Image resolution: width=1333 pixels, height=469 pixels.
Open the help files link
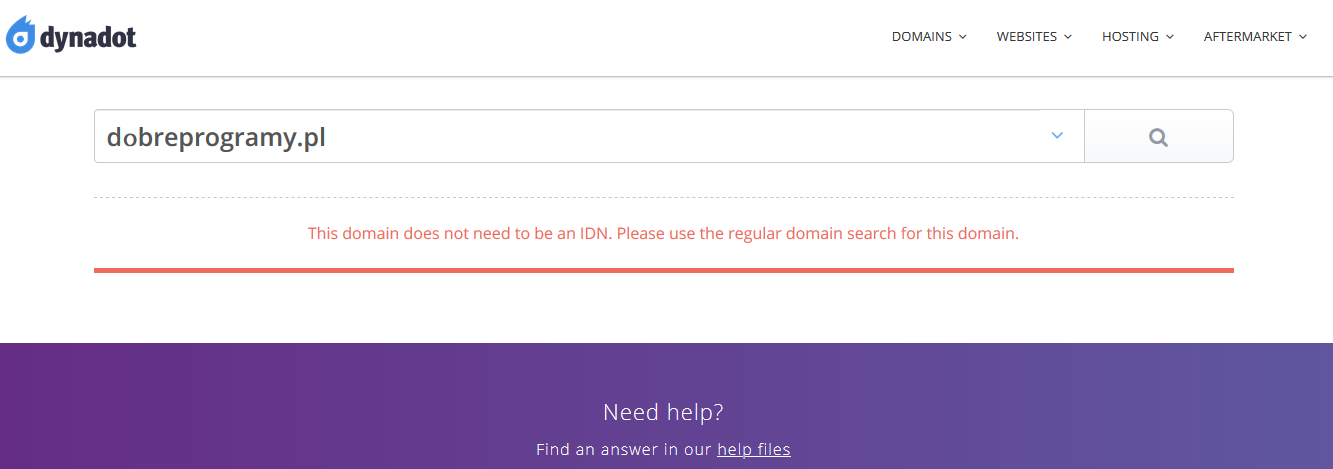tap(753, 450)
